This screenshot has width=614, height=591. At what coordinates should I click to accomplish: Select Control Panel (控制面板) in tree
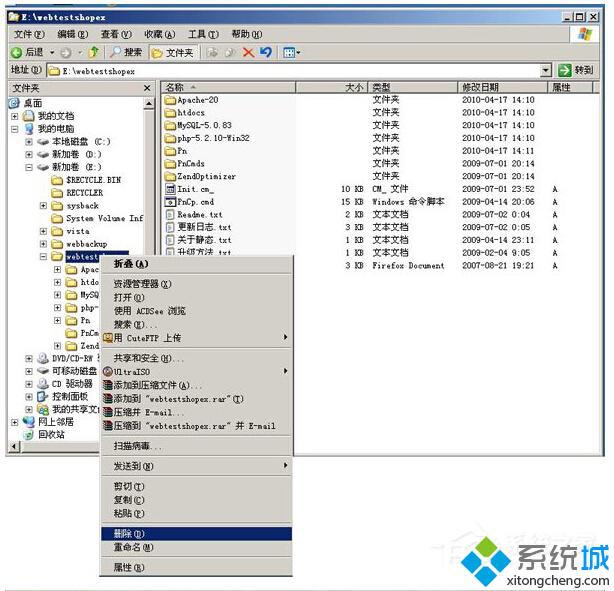point(63,396)
